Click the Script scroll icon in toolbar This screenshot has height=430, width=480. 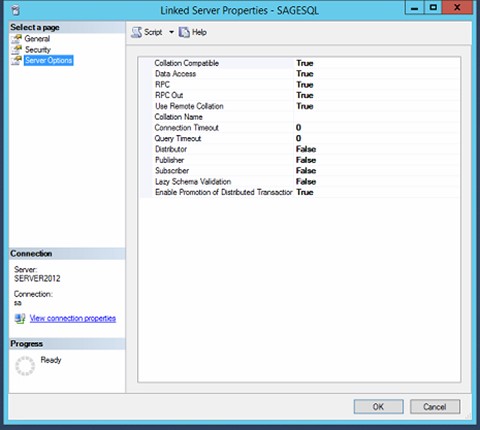pos(136,32)
